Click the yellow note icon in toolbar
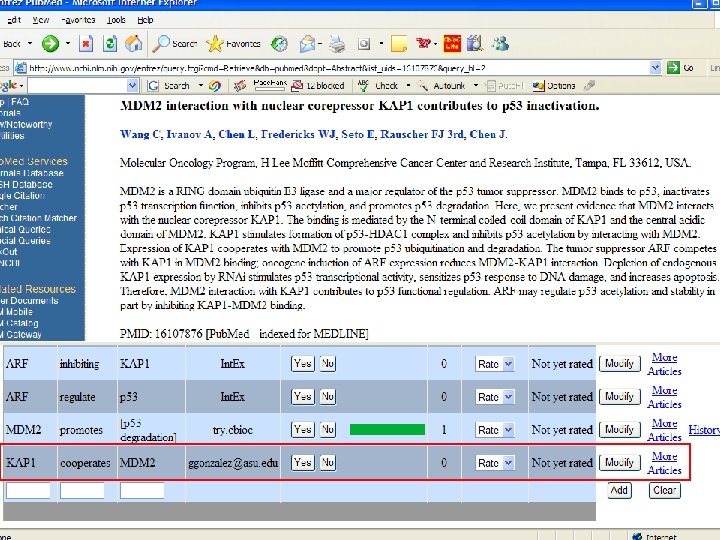 click(x=399, y=44)
